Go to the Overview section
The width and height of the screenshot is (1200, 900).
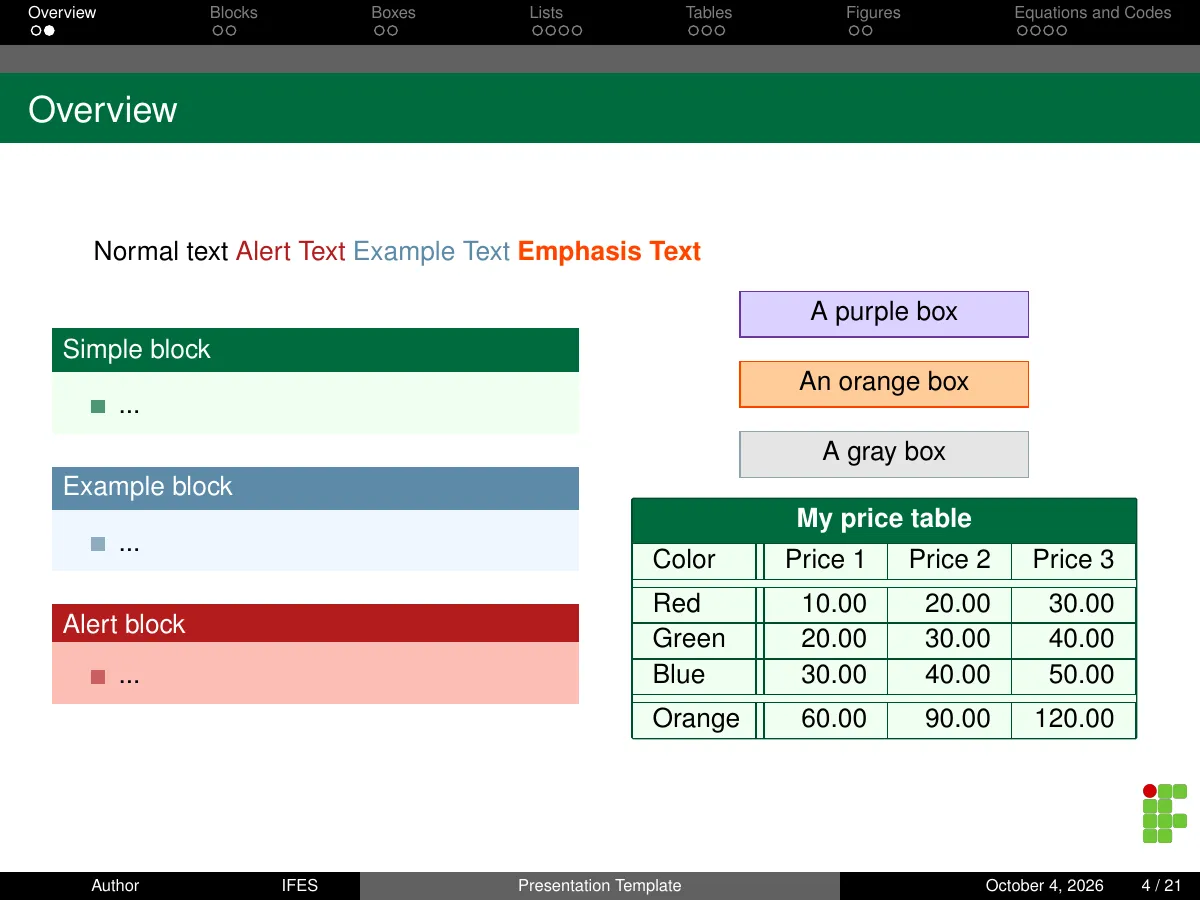click(x=62, y=13)
